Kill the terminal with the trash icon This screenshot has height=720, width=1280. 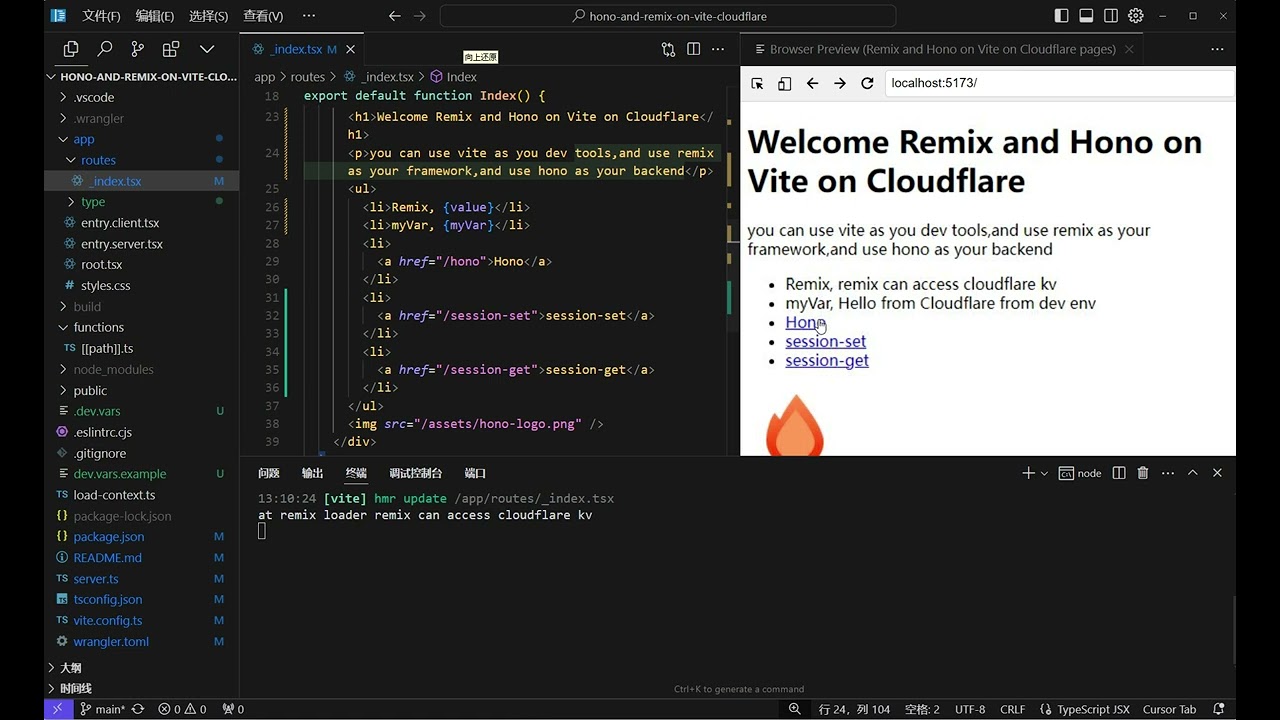[x=1143, y=473]
